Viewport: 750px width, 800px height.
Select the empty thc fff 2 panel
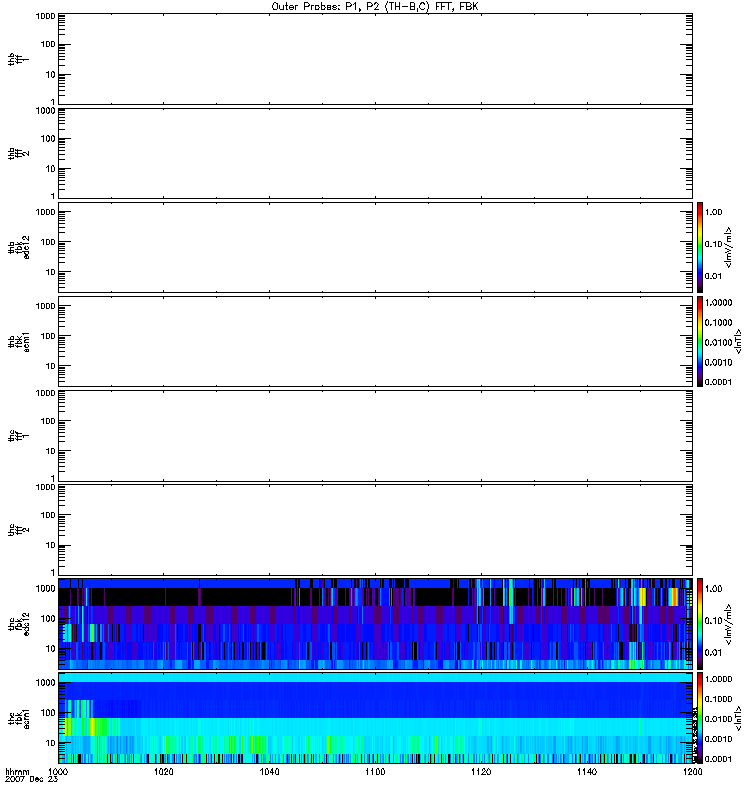pyautogui.click(x=375, y=529)
